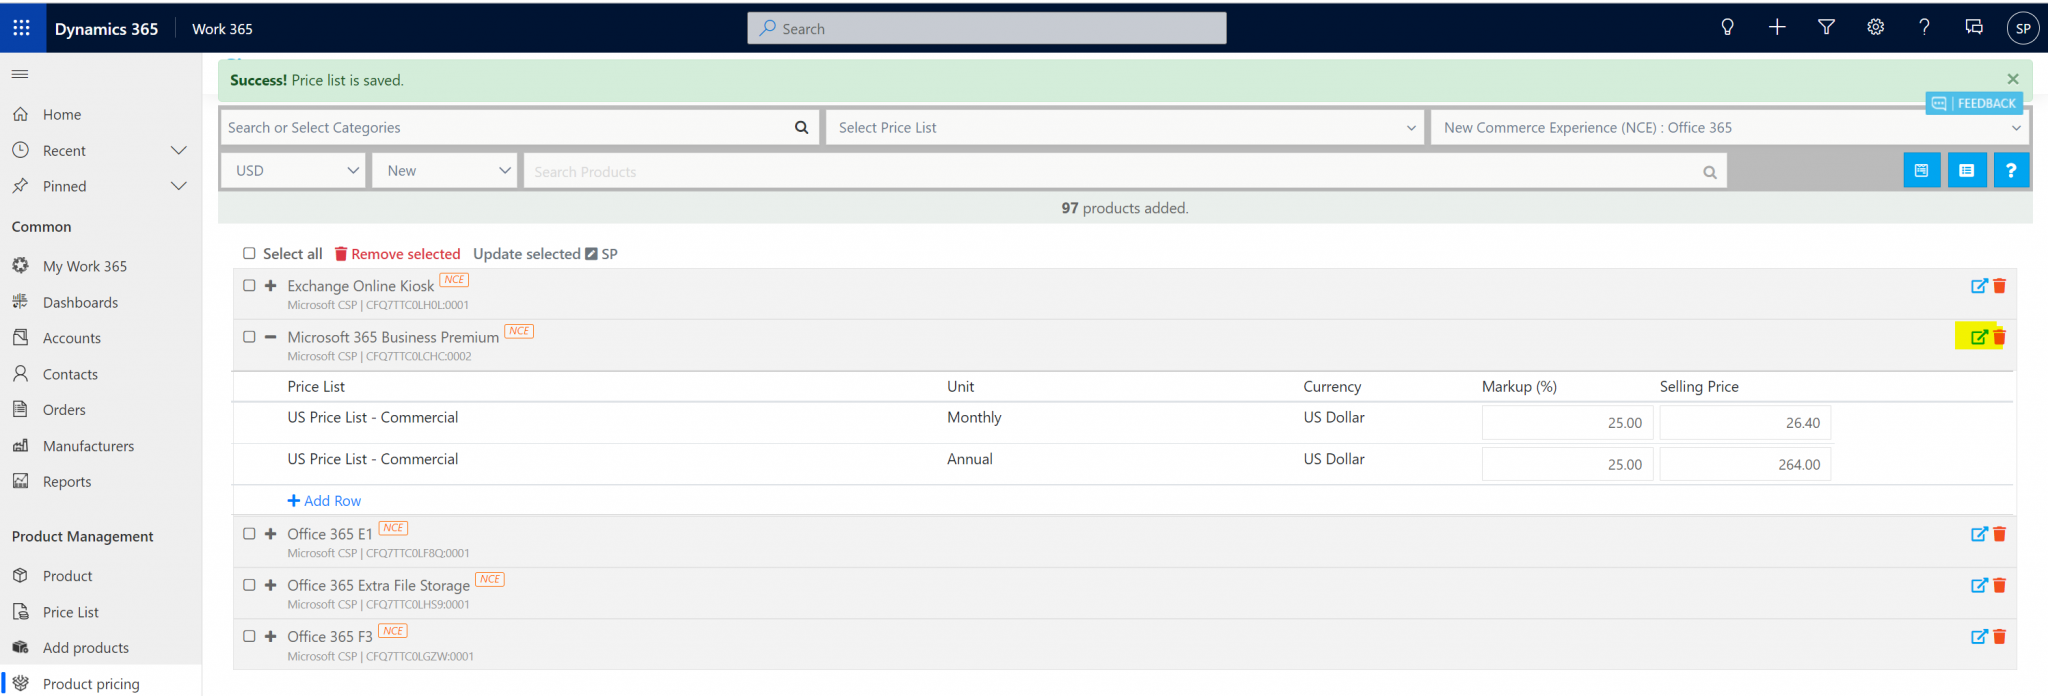Open My Work 365 in sidebar
Screen dimensions: 2048x696
(85, 266)
